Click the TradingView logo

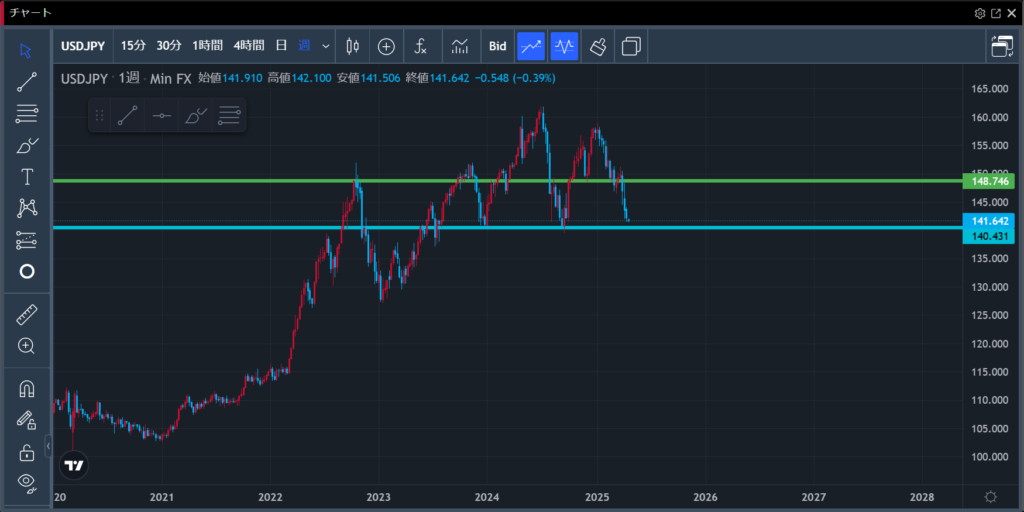click(74, 466)
